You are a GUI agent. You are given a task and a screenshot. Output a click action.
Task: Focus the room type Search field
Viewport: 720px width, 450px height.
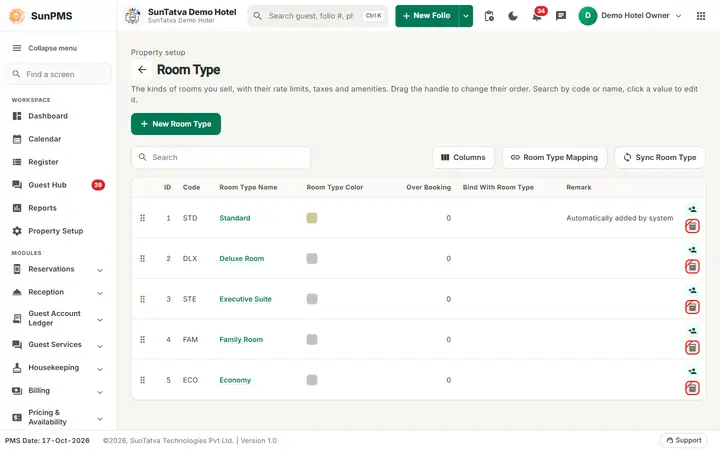point(221,158)
